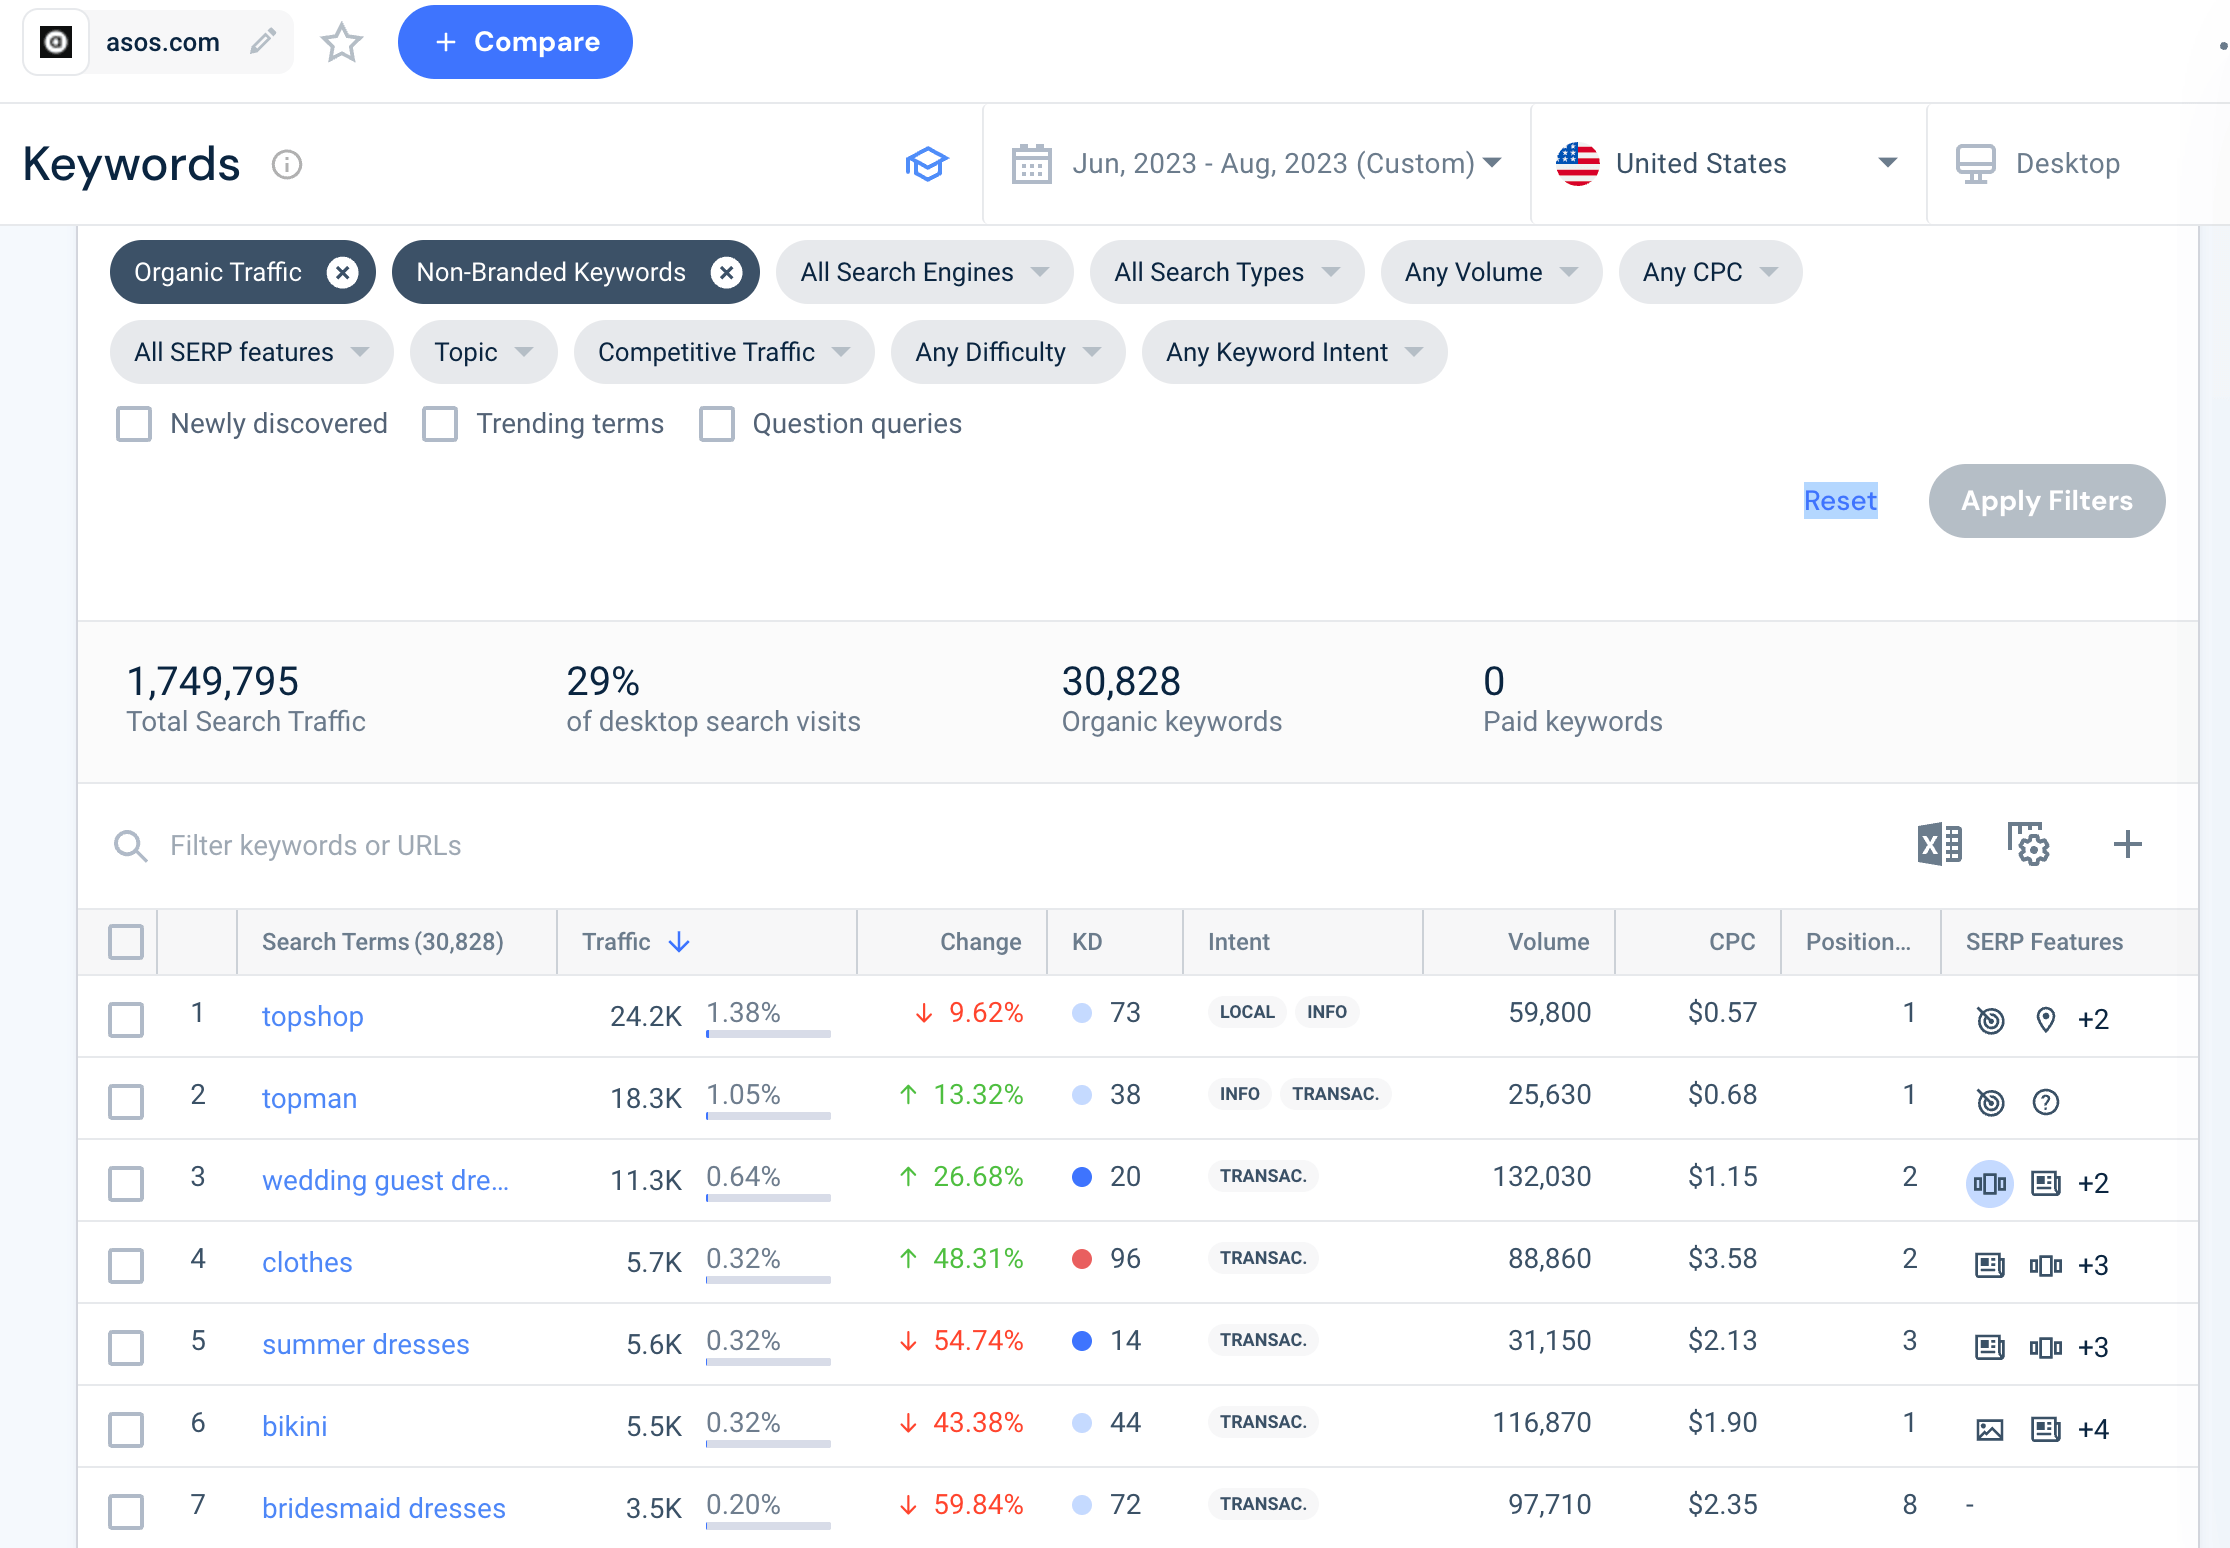Expand the All Search Engines filter
The image size is (2230, 1548).
click(924, 272)
